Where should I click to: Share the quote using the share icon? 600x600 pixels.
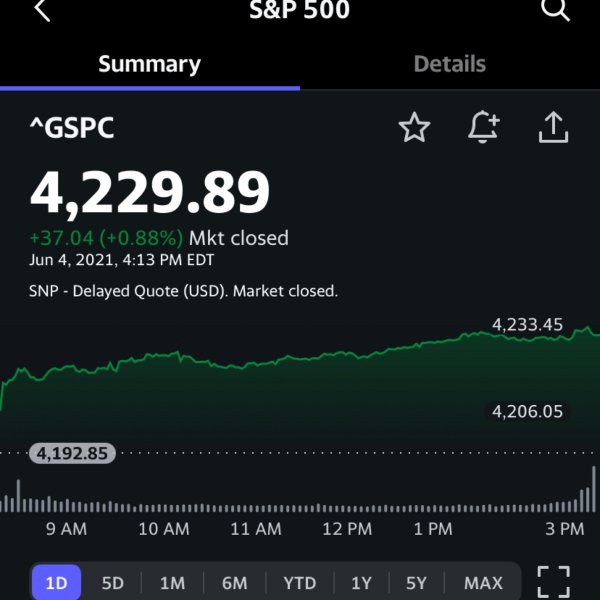(x=553, y=127)
